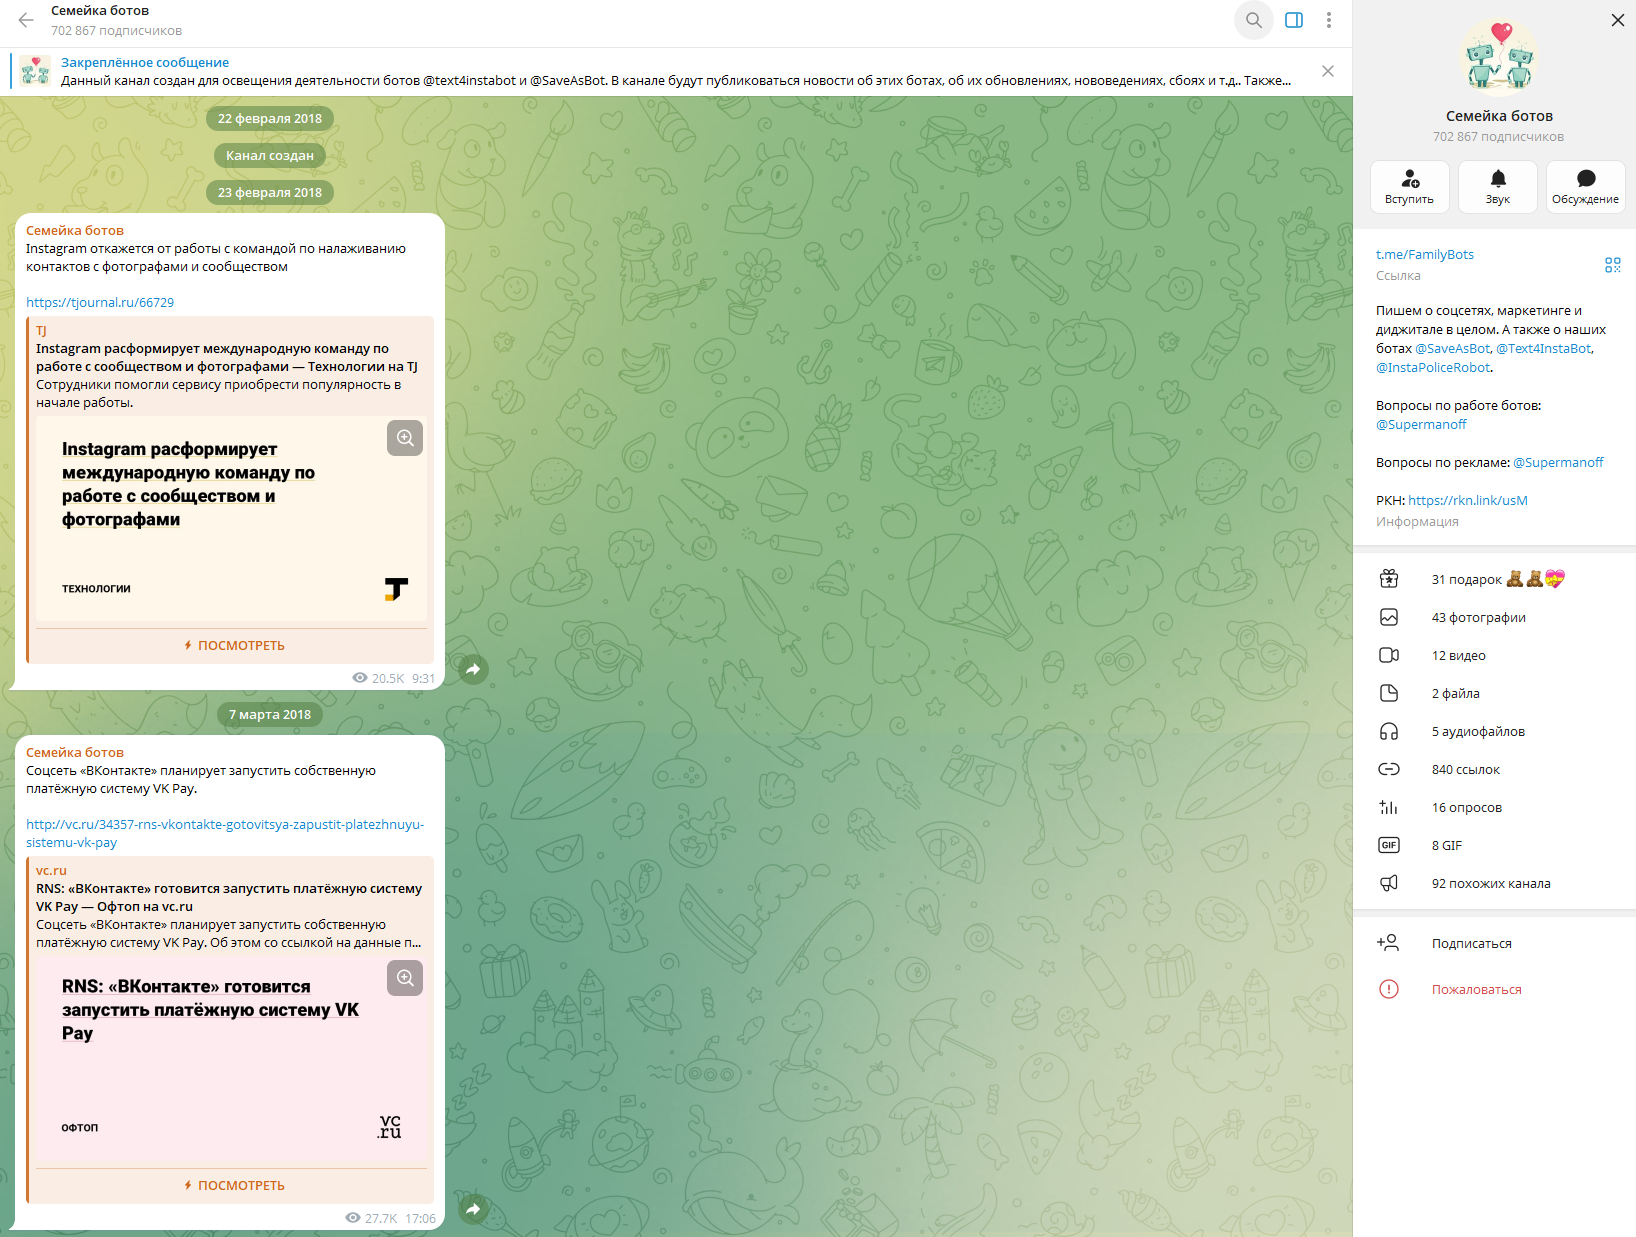Toggle sound notifications with Звук
Image resolution: width=1636 pixels, height=1237 pixels.
click(x=1498, y=187)
